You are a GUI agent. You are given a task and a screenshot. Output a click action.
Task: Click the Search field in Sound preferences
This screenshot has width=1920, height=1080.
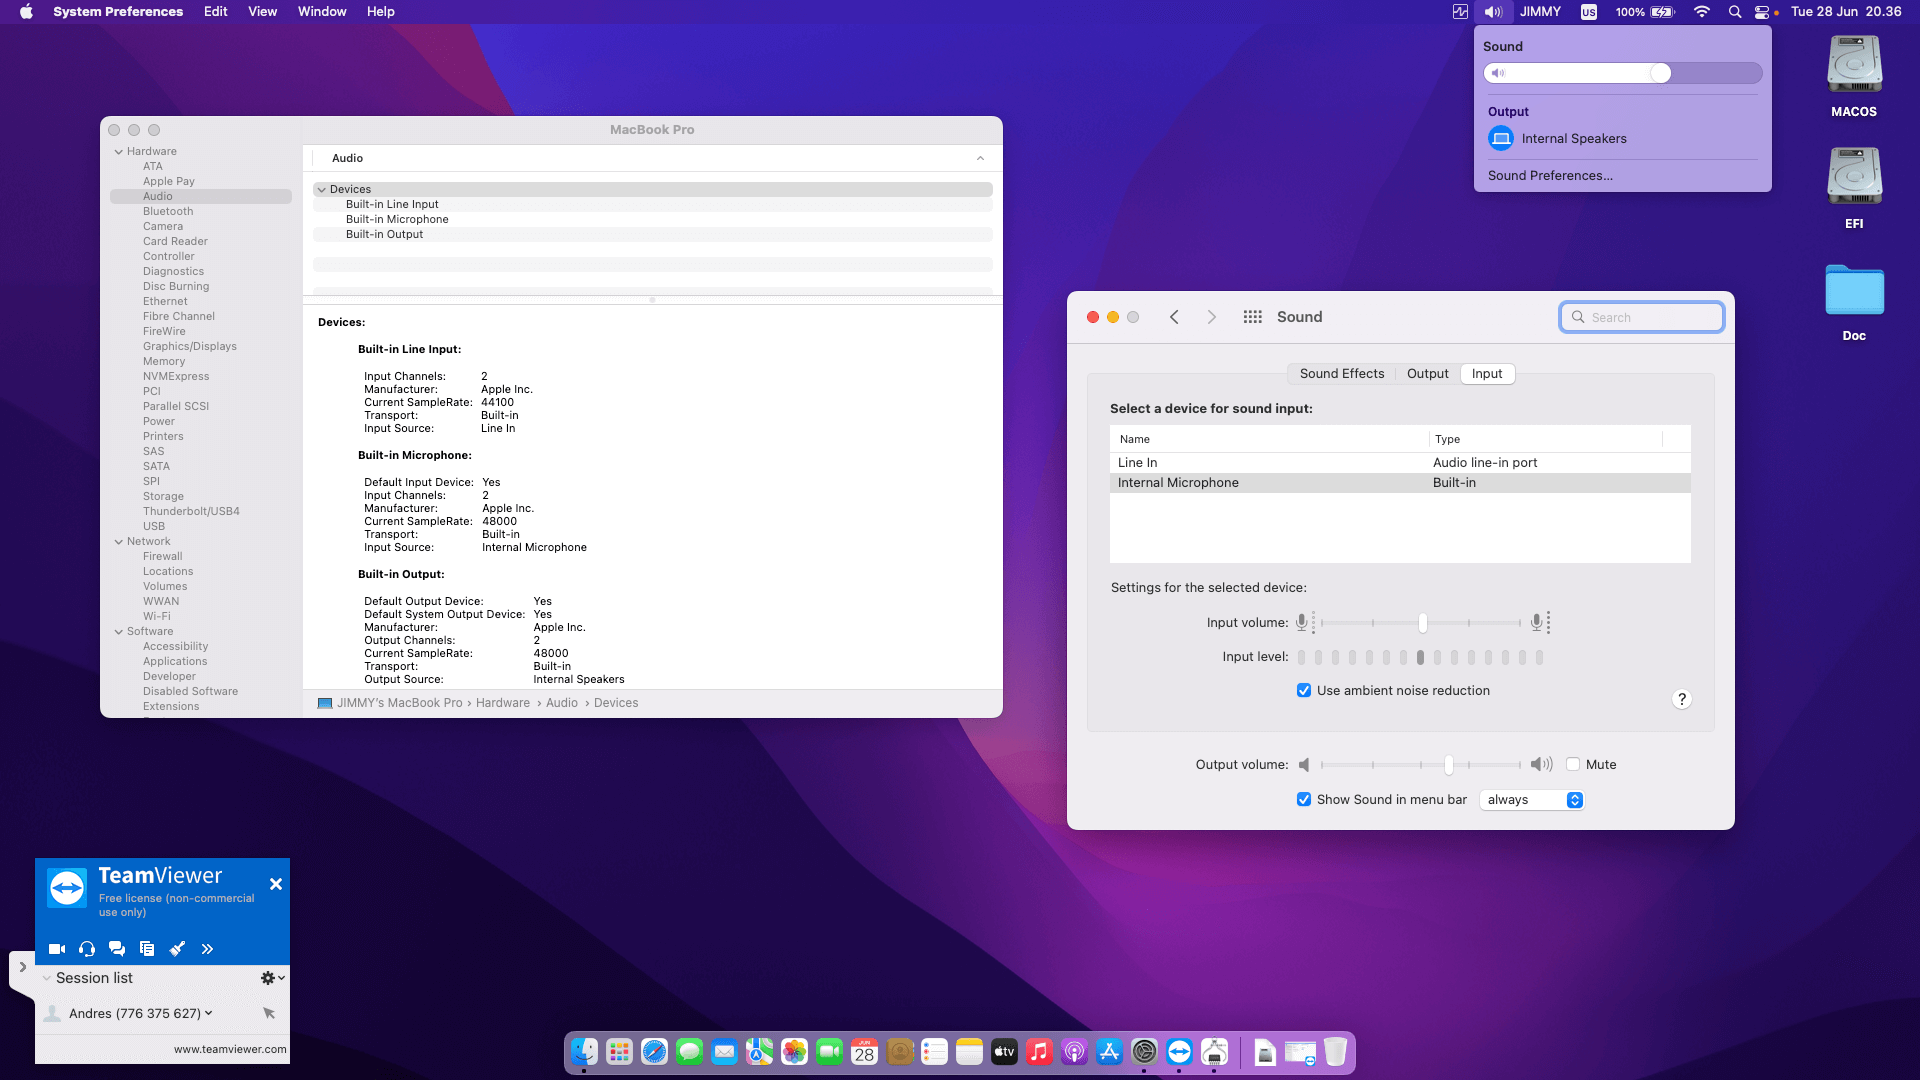point(1641,317)
